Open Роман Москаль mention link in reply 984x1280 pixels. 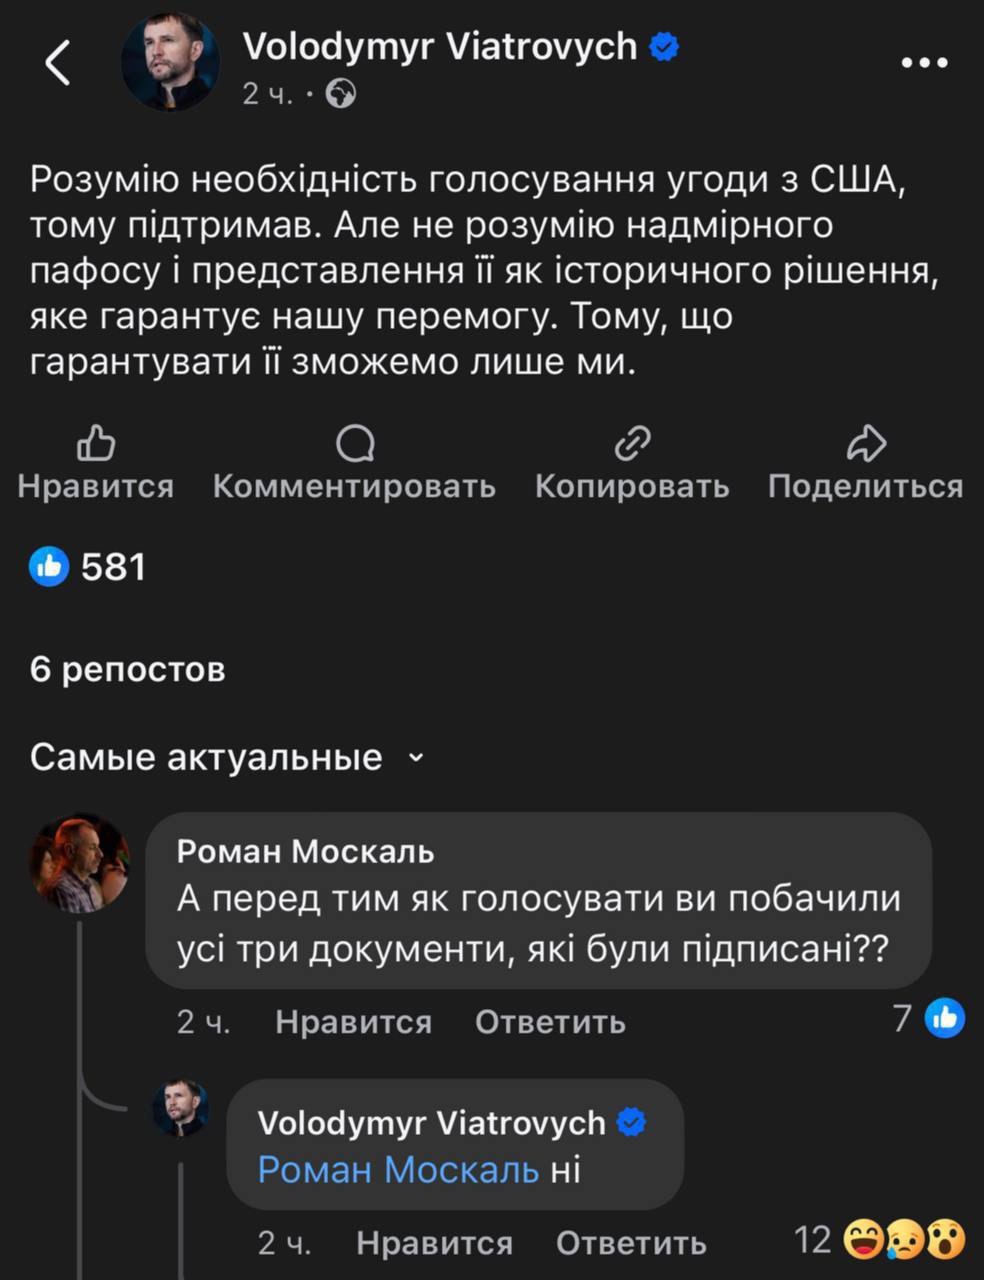(398, 1169)
